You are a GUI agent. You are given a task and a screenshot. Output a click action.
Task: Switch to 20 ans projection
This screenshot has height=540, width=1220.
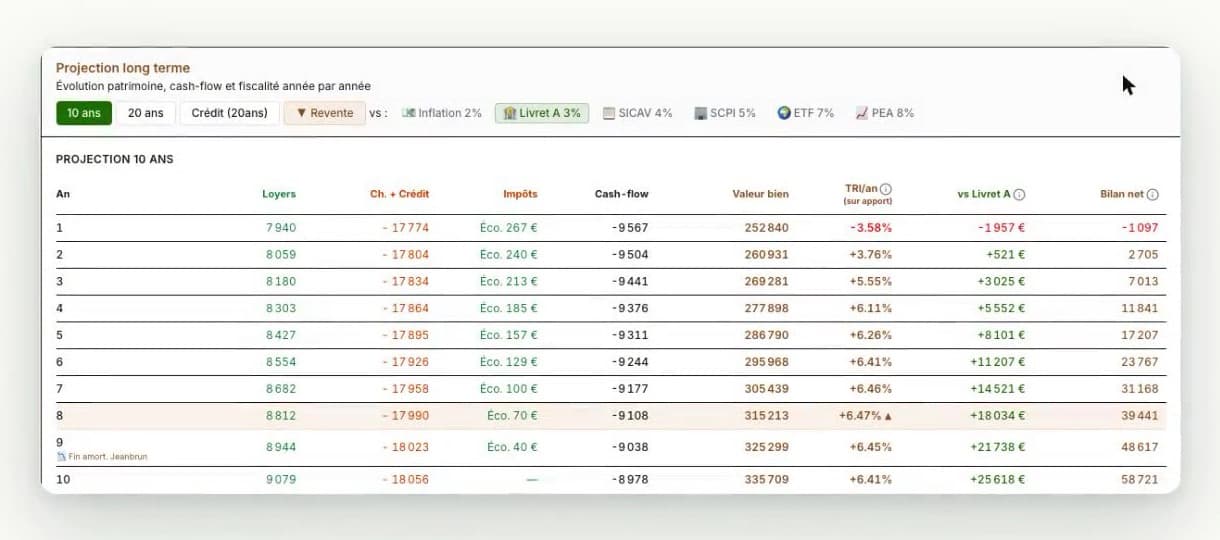pyautogui.click(x=146, y=113)
